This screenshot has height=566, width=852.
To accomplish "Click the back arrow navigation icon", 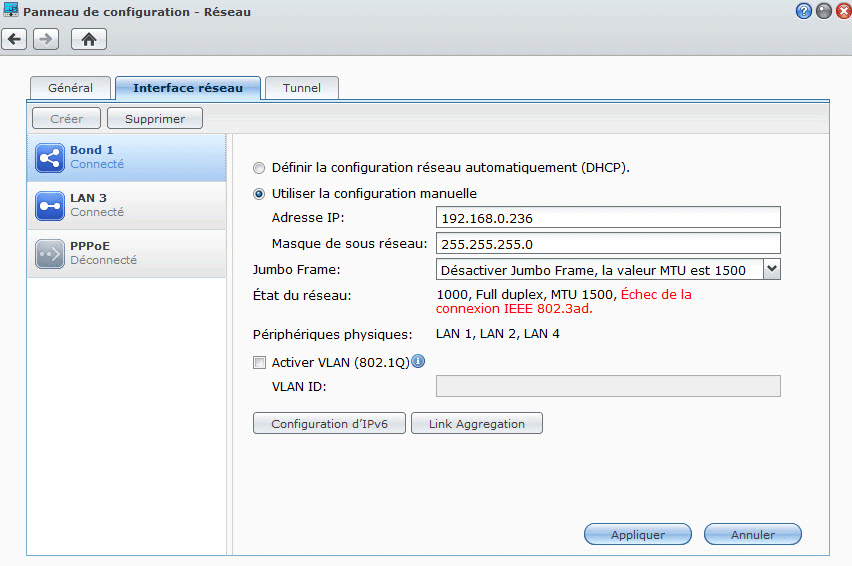I will click(14, 39).
